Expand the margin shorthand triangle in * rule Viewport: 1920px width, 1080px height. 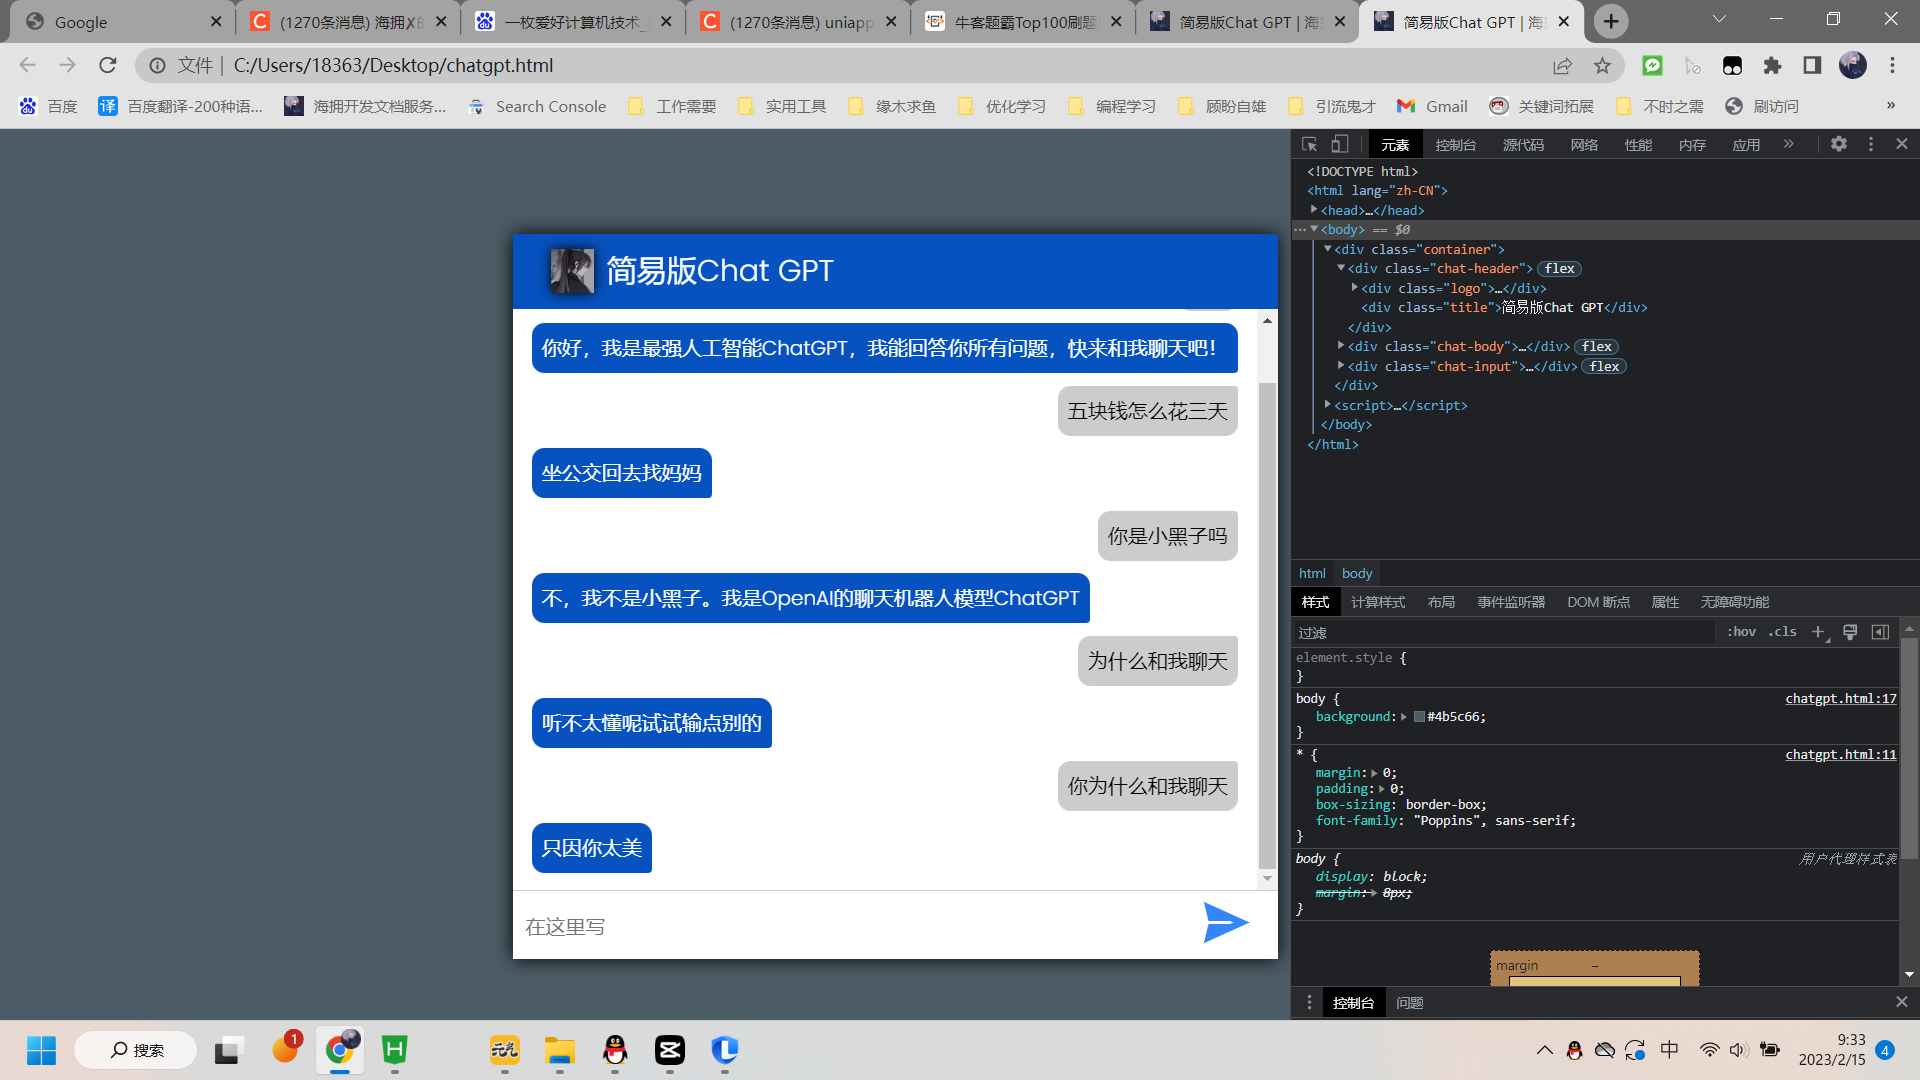1375,773
